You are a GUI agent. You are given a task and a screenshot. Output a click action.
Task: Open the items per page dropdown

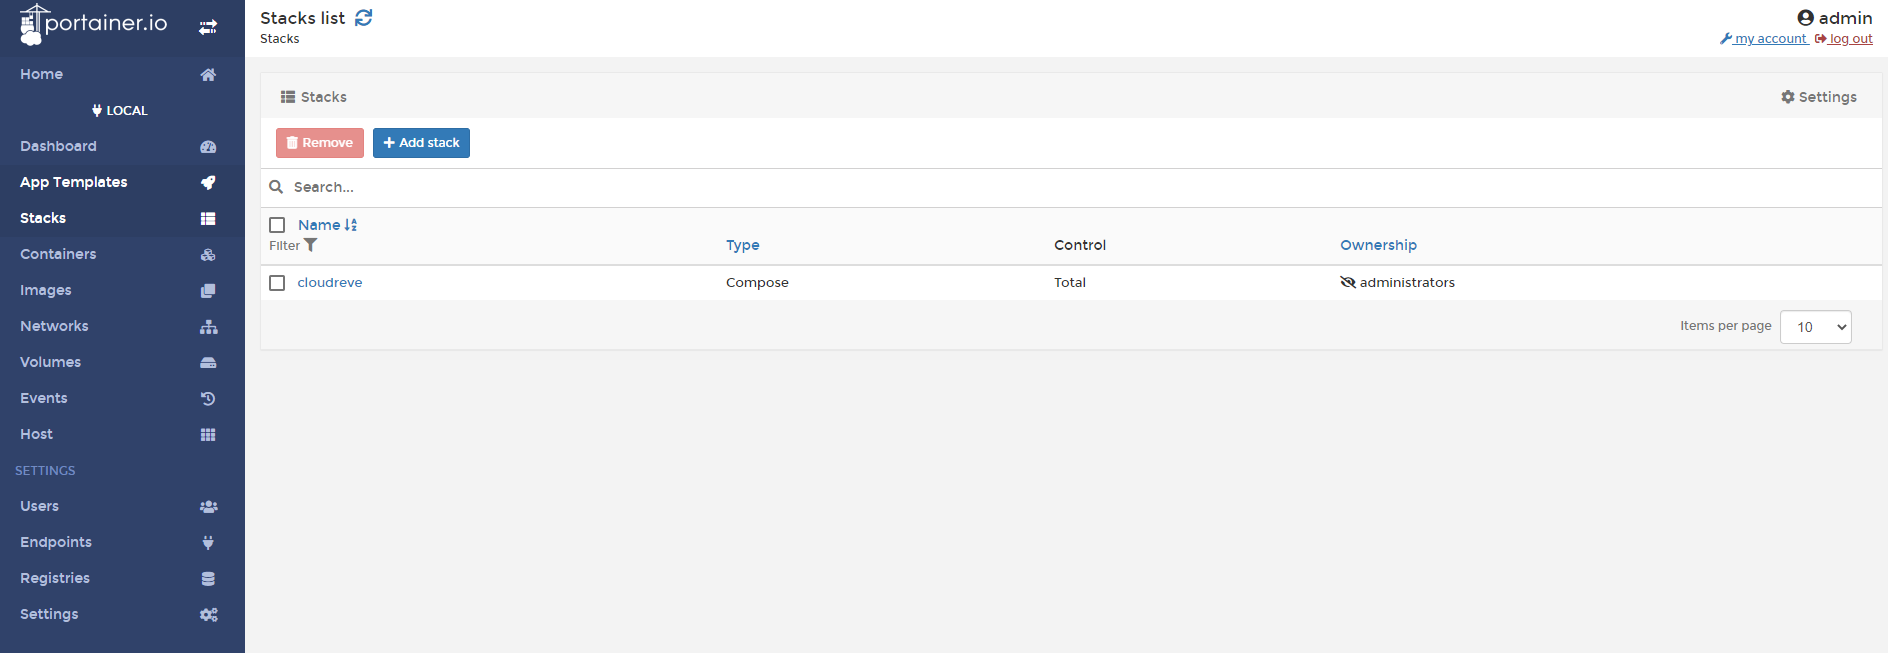point(1815,327)
